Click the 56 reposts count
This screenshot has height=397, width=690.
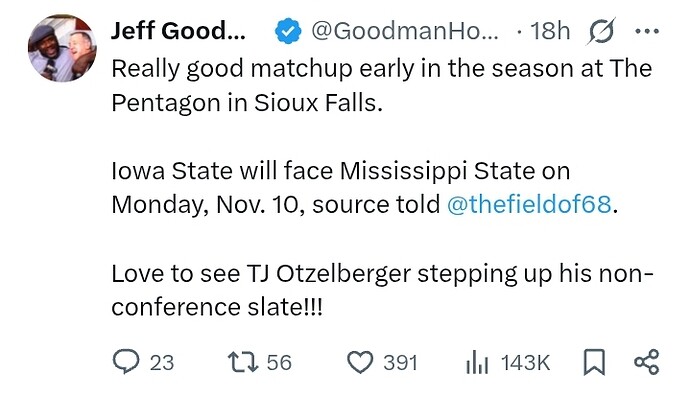coord(279,363)
